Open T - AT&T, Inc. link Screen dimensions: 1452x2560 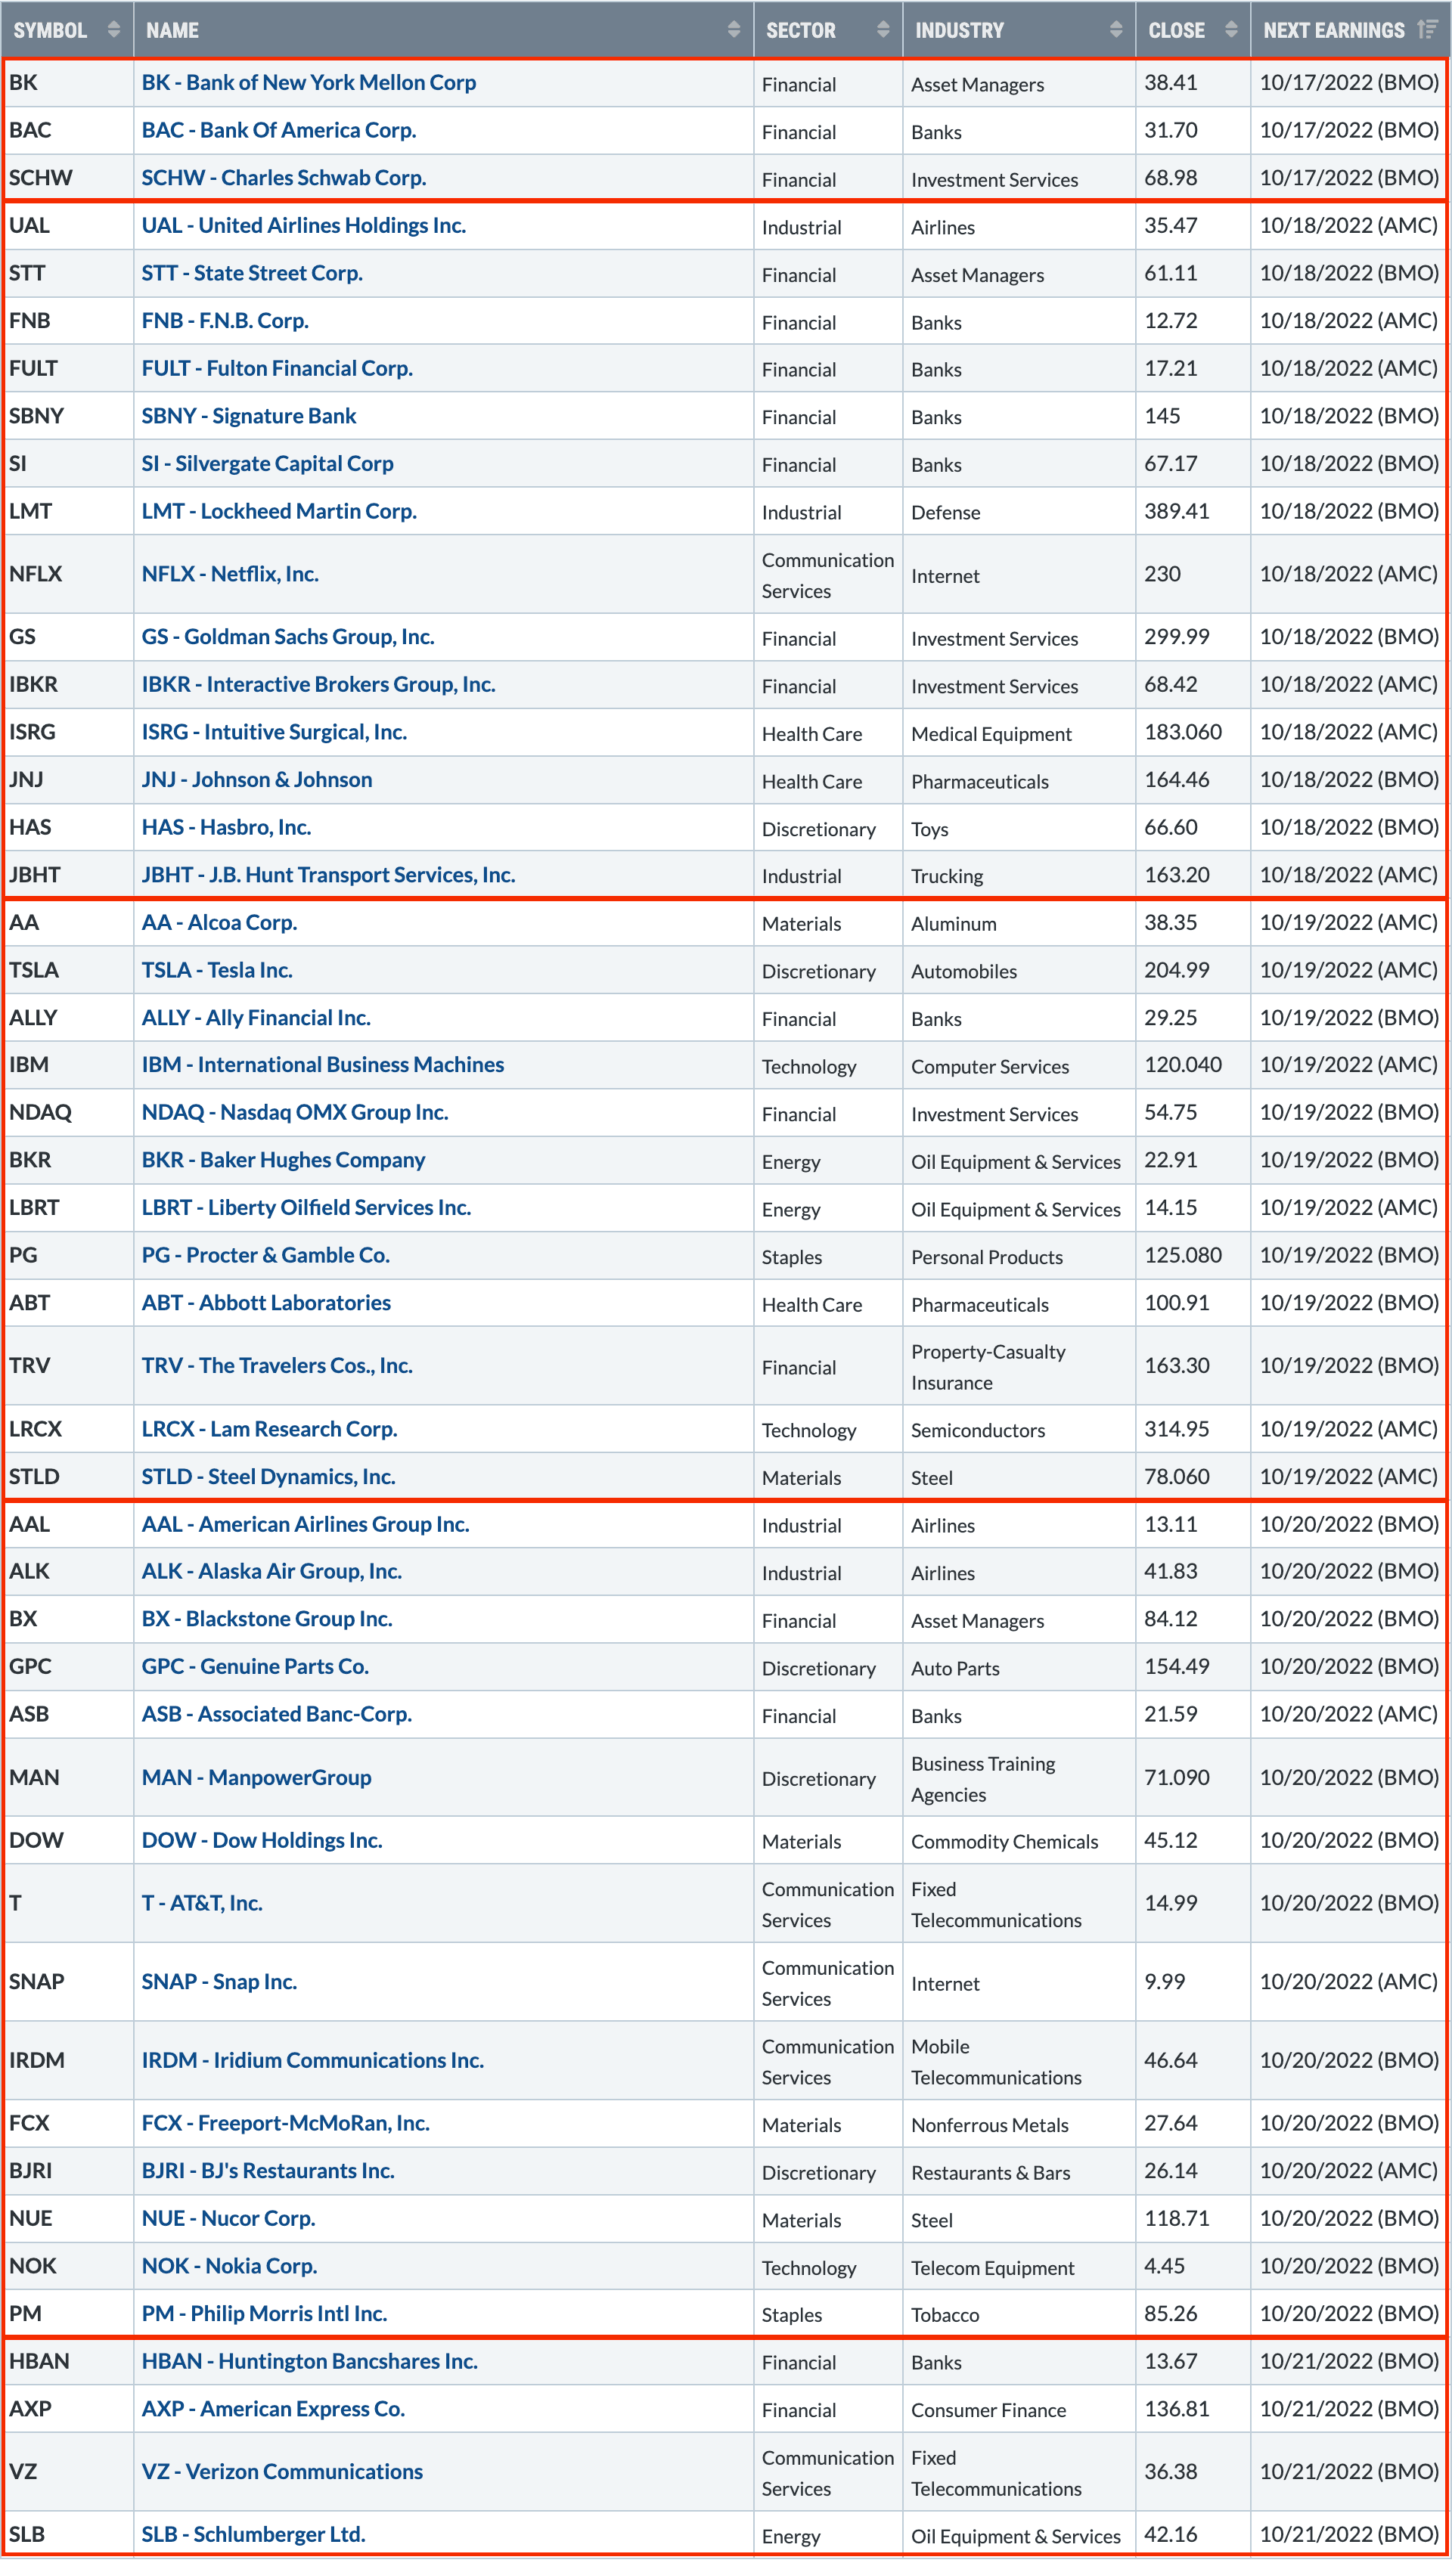[202, 1904]
